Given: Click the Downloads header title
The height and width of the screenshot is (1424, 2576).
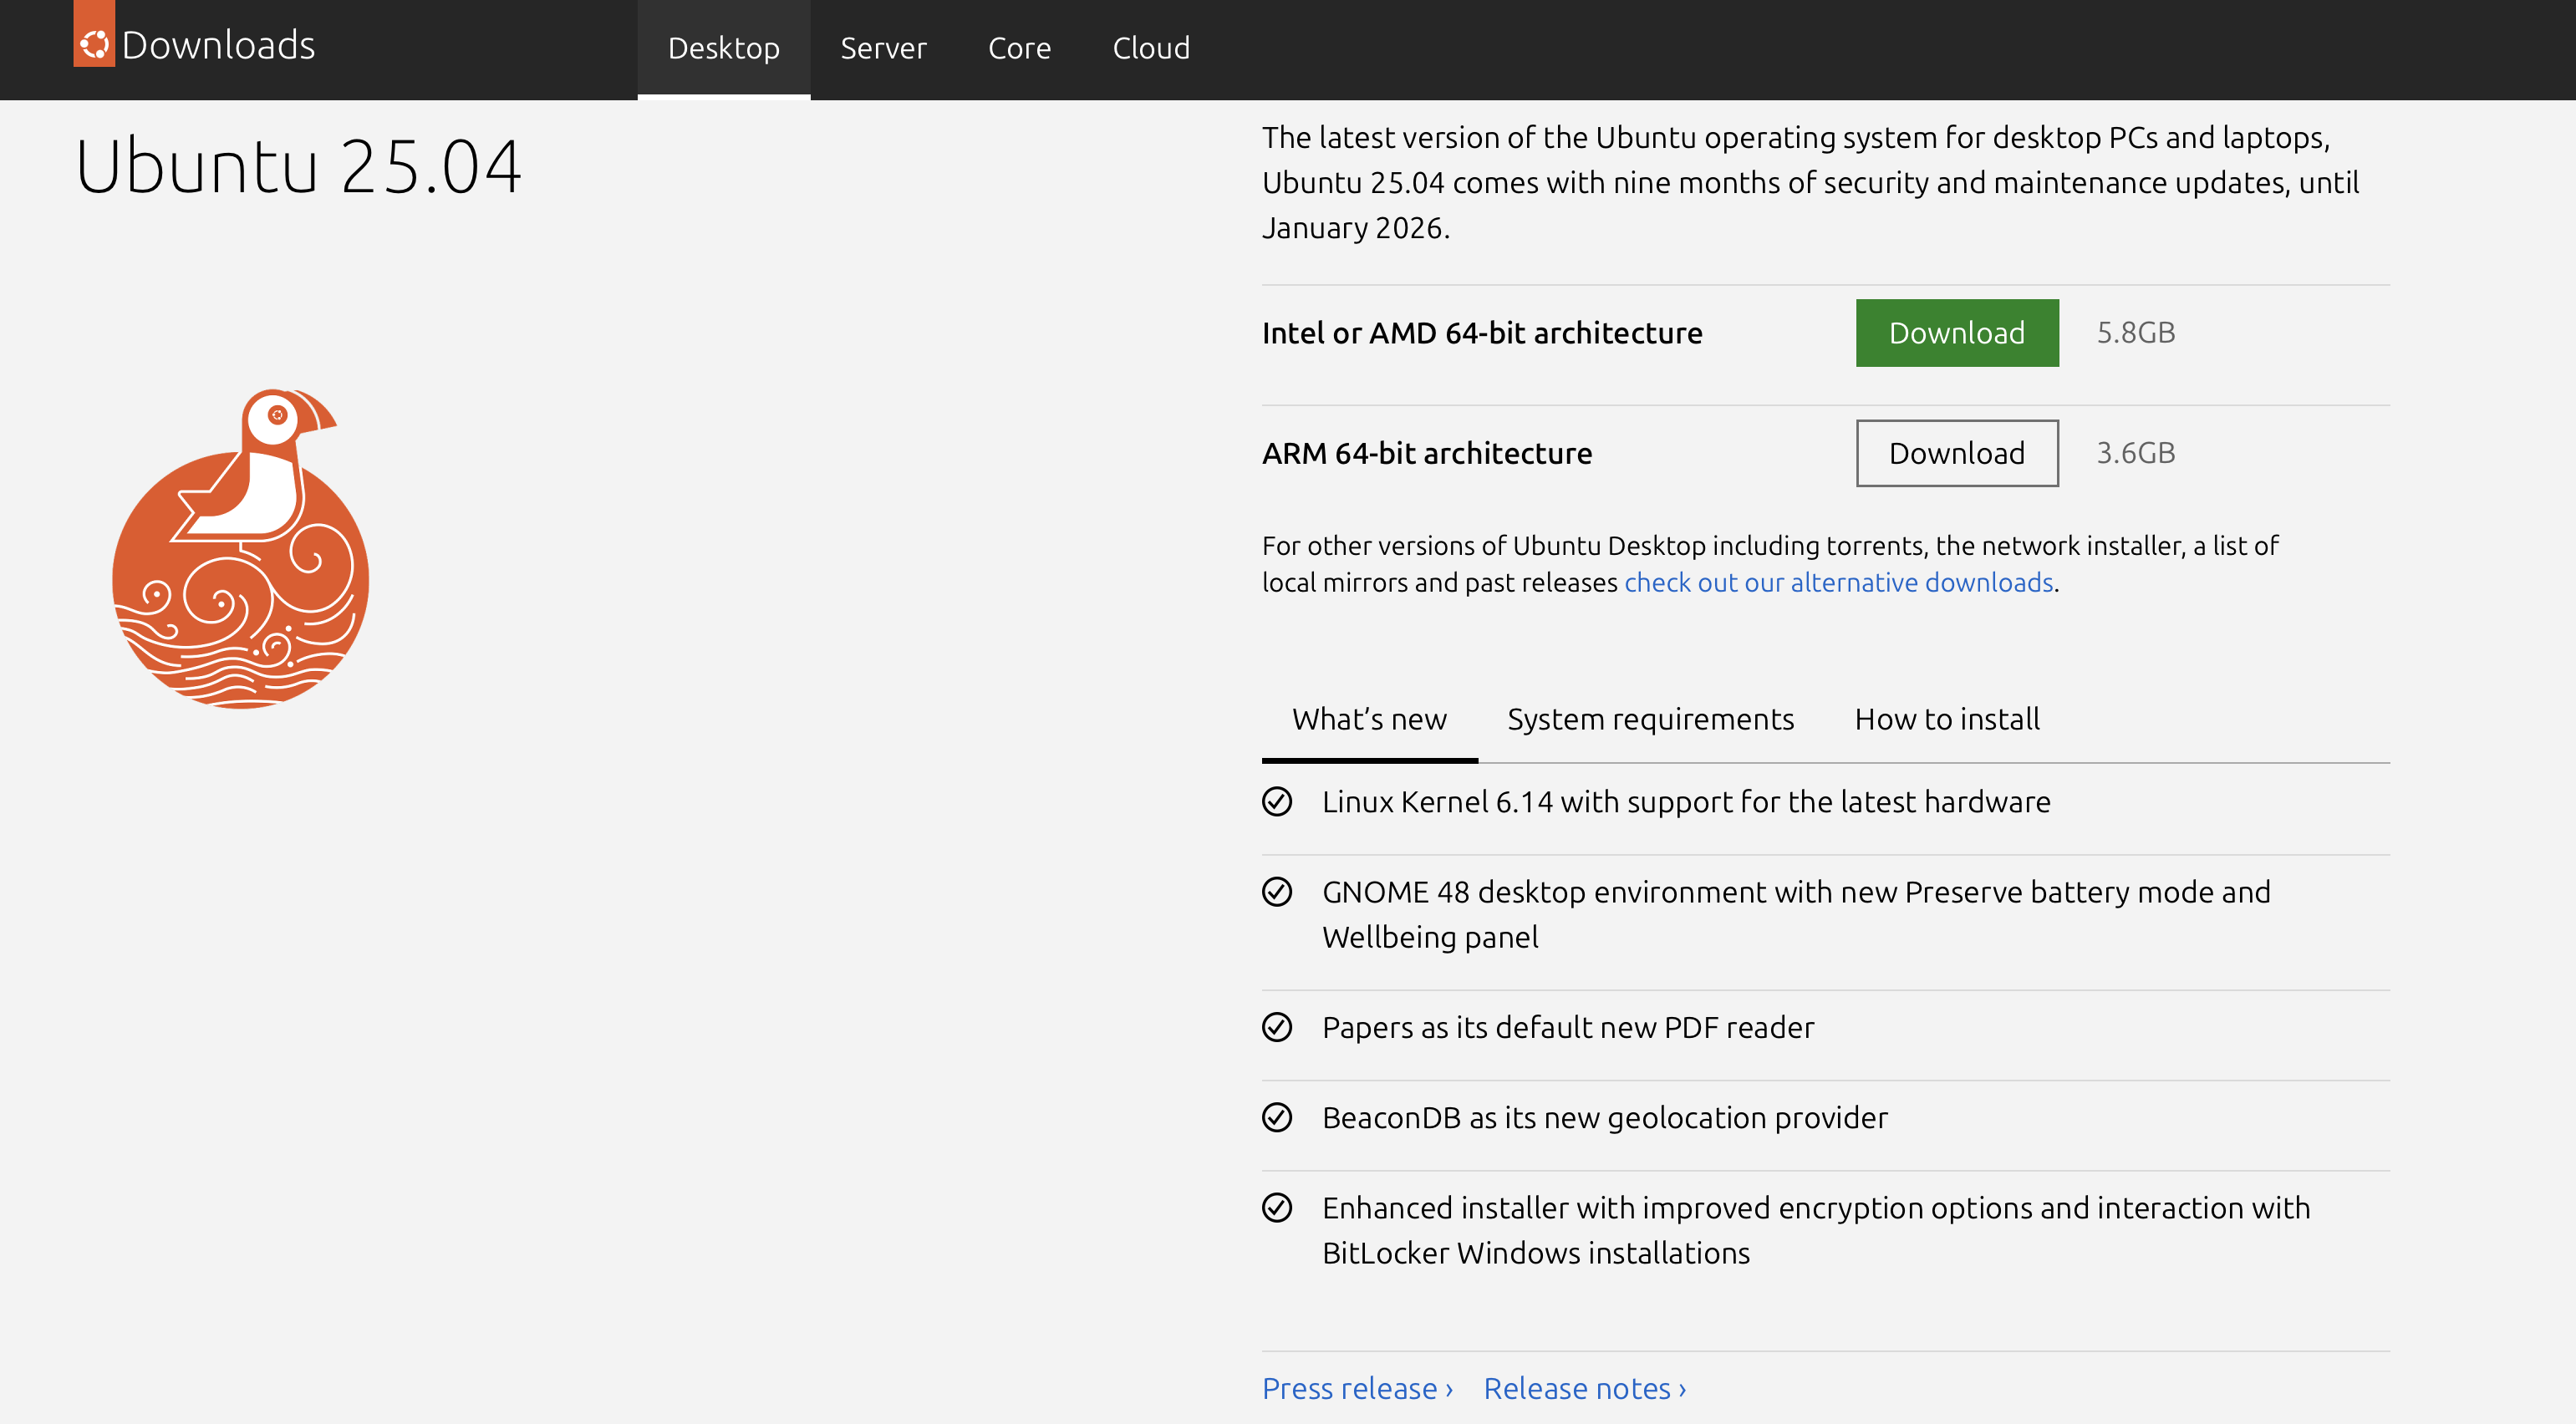Looking at the screenshot, I should tap(218, 45).
